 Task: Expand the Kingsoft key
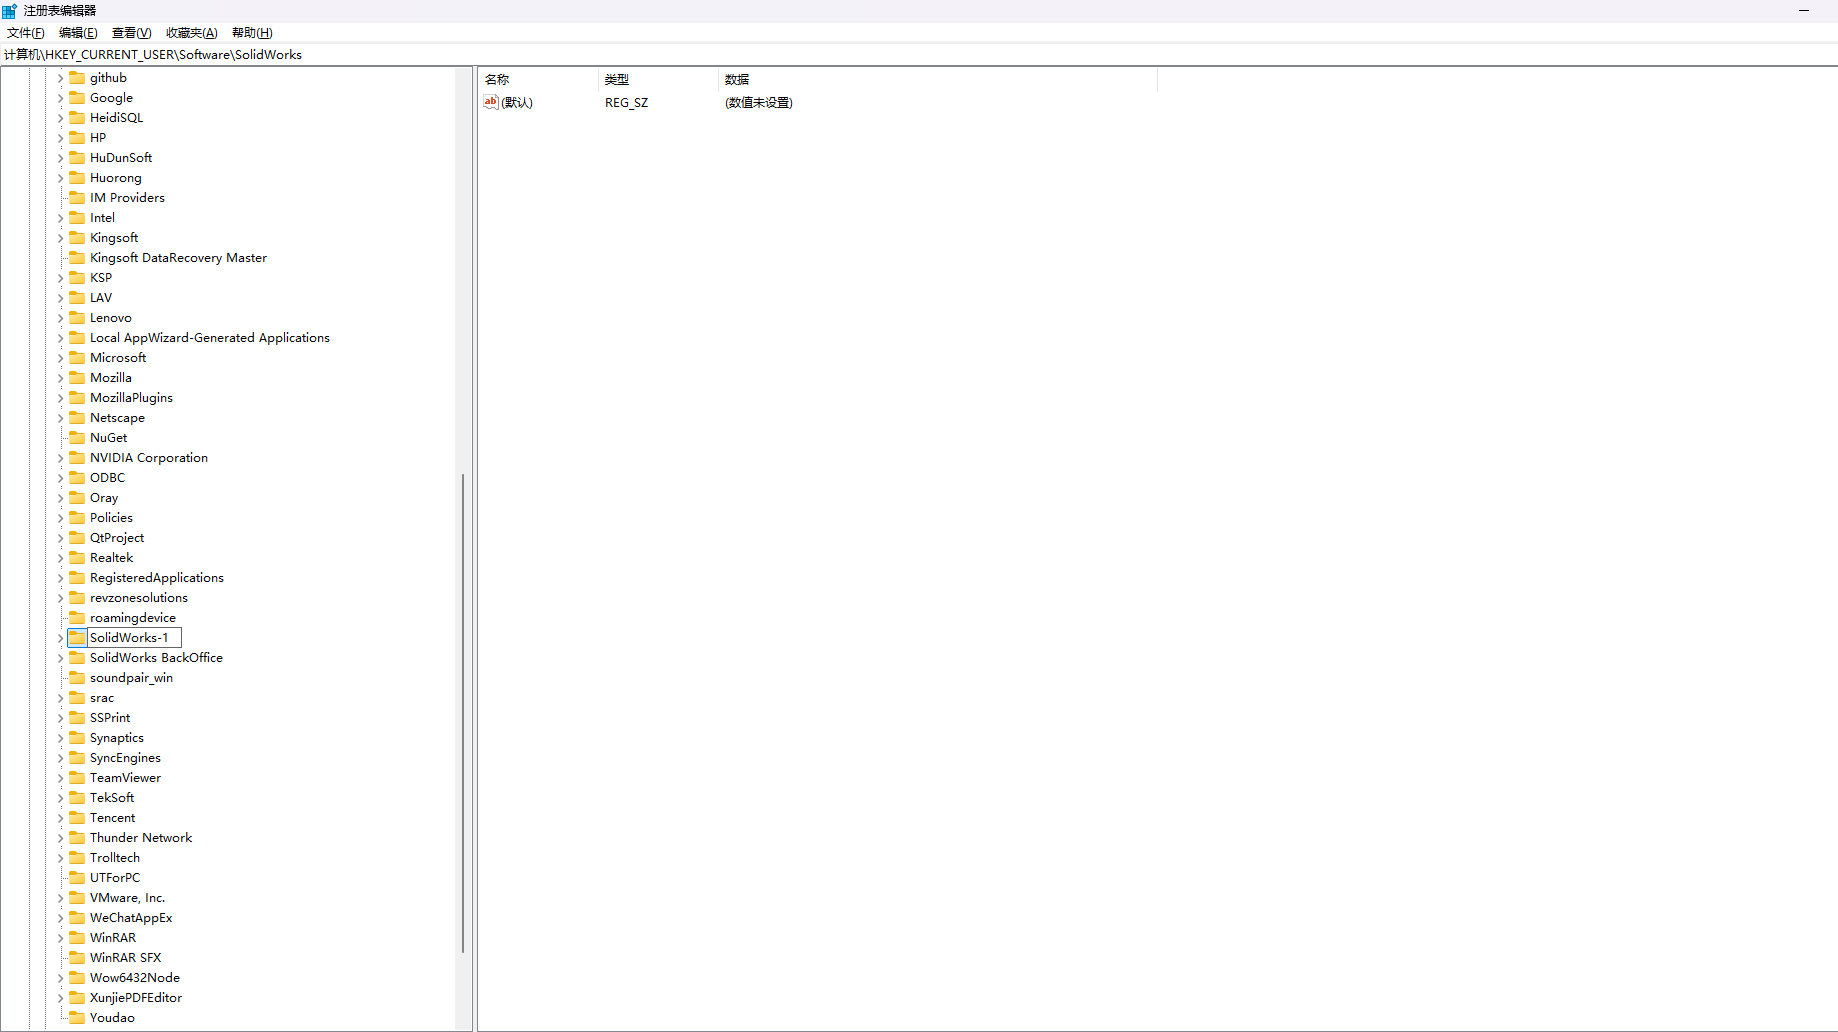click(x=60, y=238)
